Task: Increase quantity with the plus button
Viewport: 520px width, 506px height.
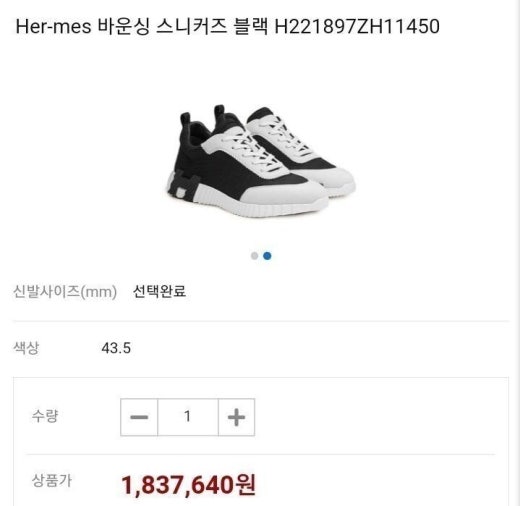Action: point(236,417)
